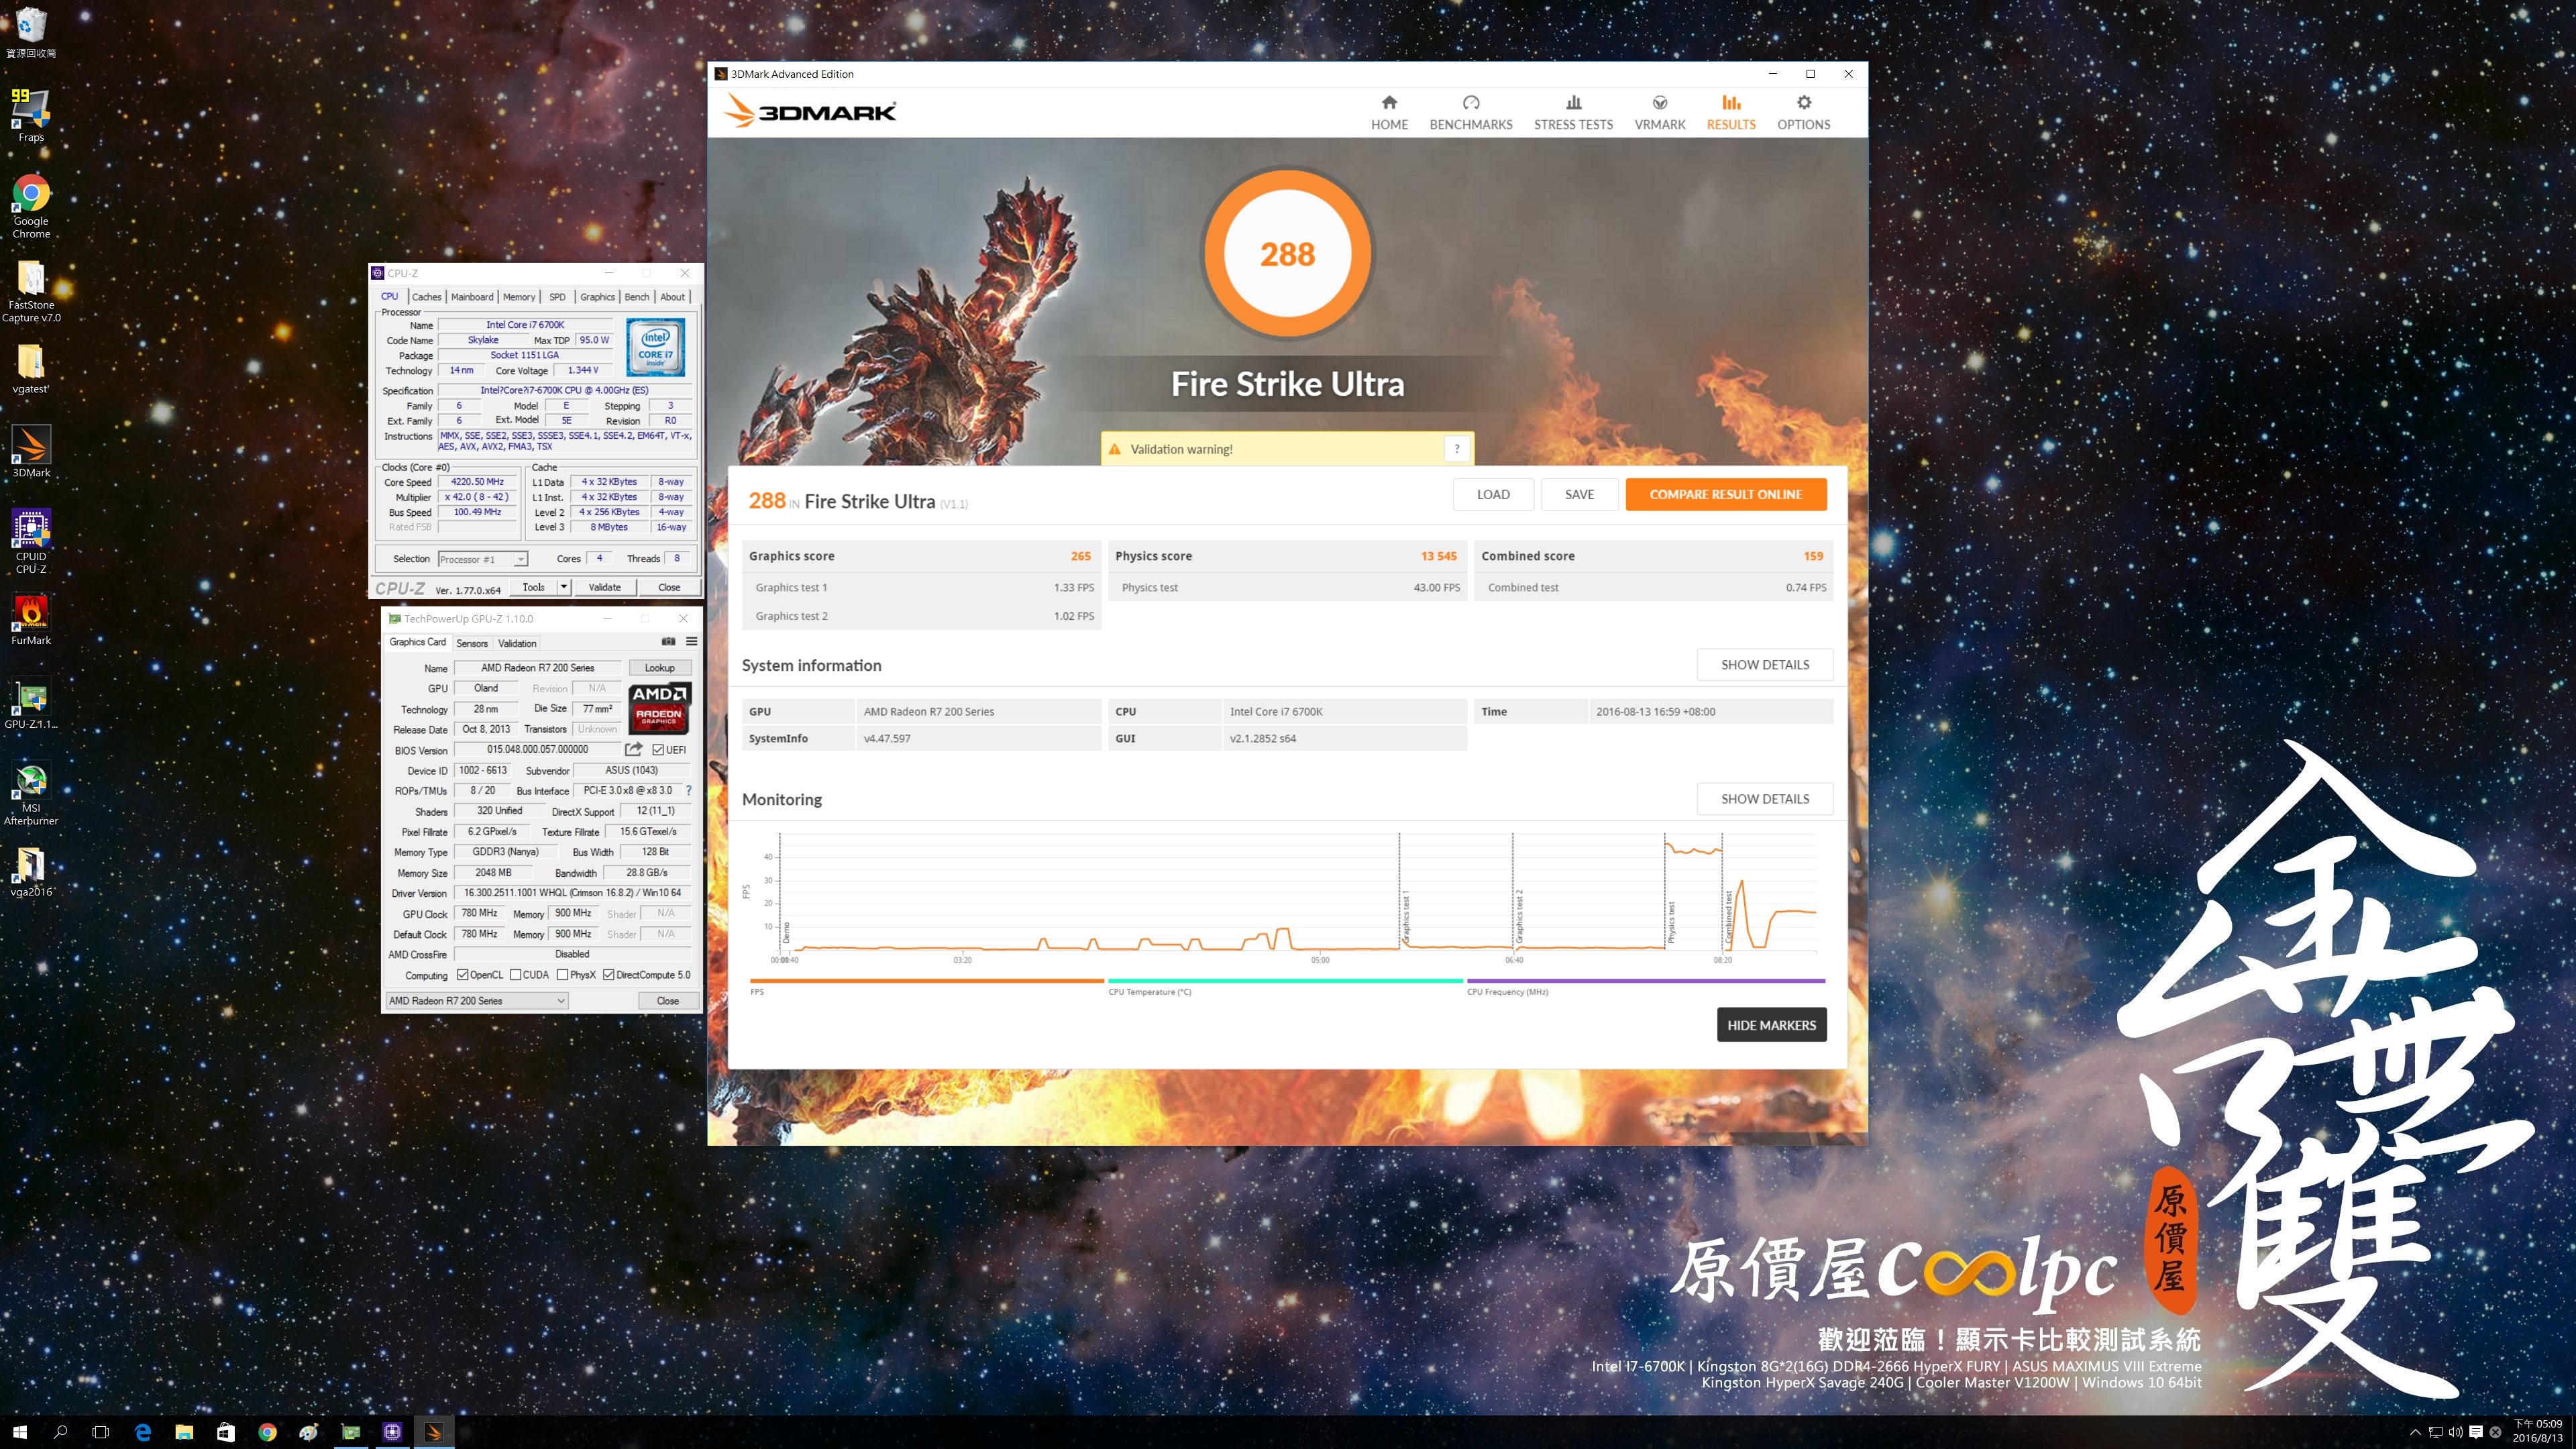The width and height of the screenshot is (2576, 1449).
Task: Click the CPU Temperature legend line
Action: click(1286, 981)
